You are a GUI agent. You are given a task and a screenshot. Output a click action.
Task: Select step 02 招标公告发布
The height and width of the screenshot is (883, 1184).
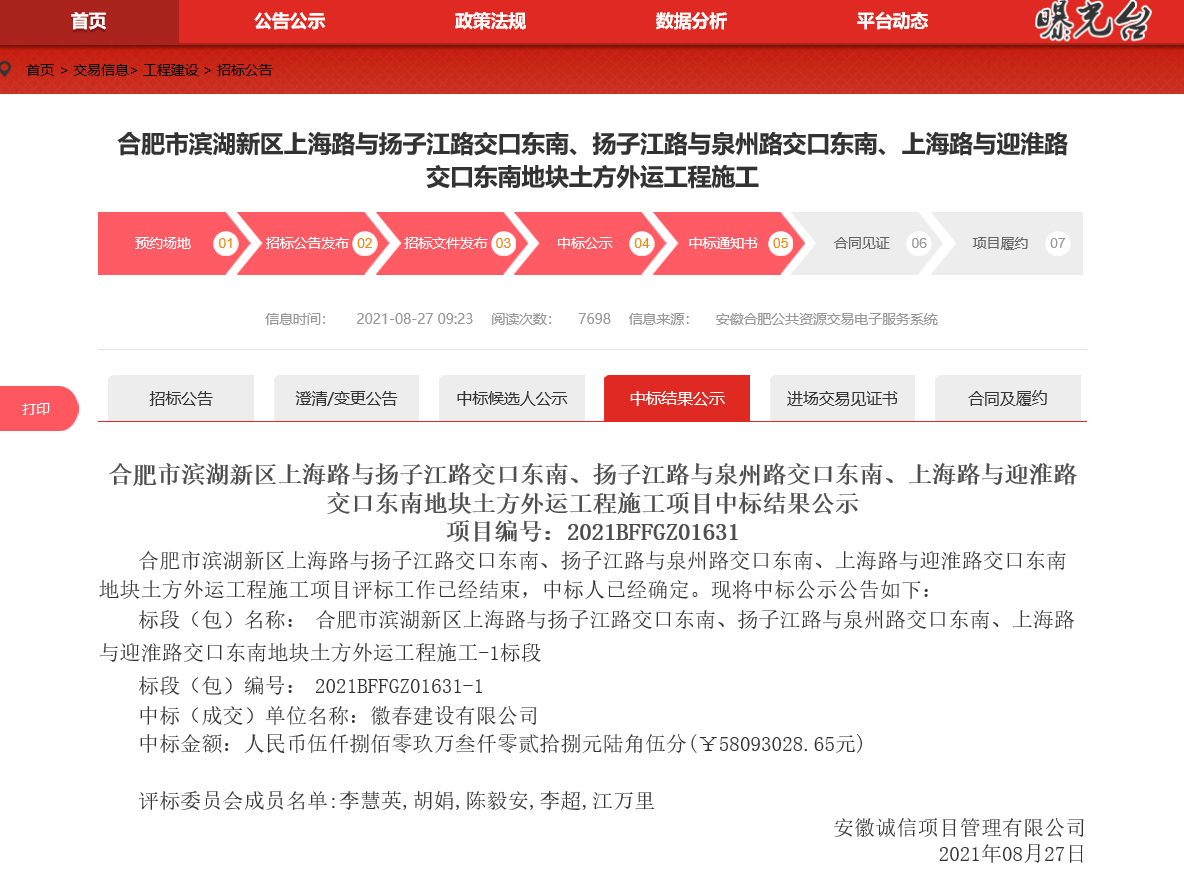(313, 243)
